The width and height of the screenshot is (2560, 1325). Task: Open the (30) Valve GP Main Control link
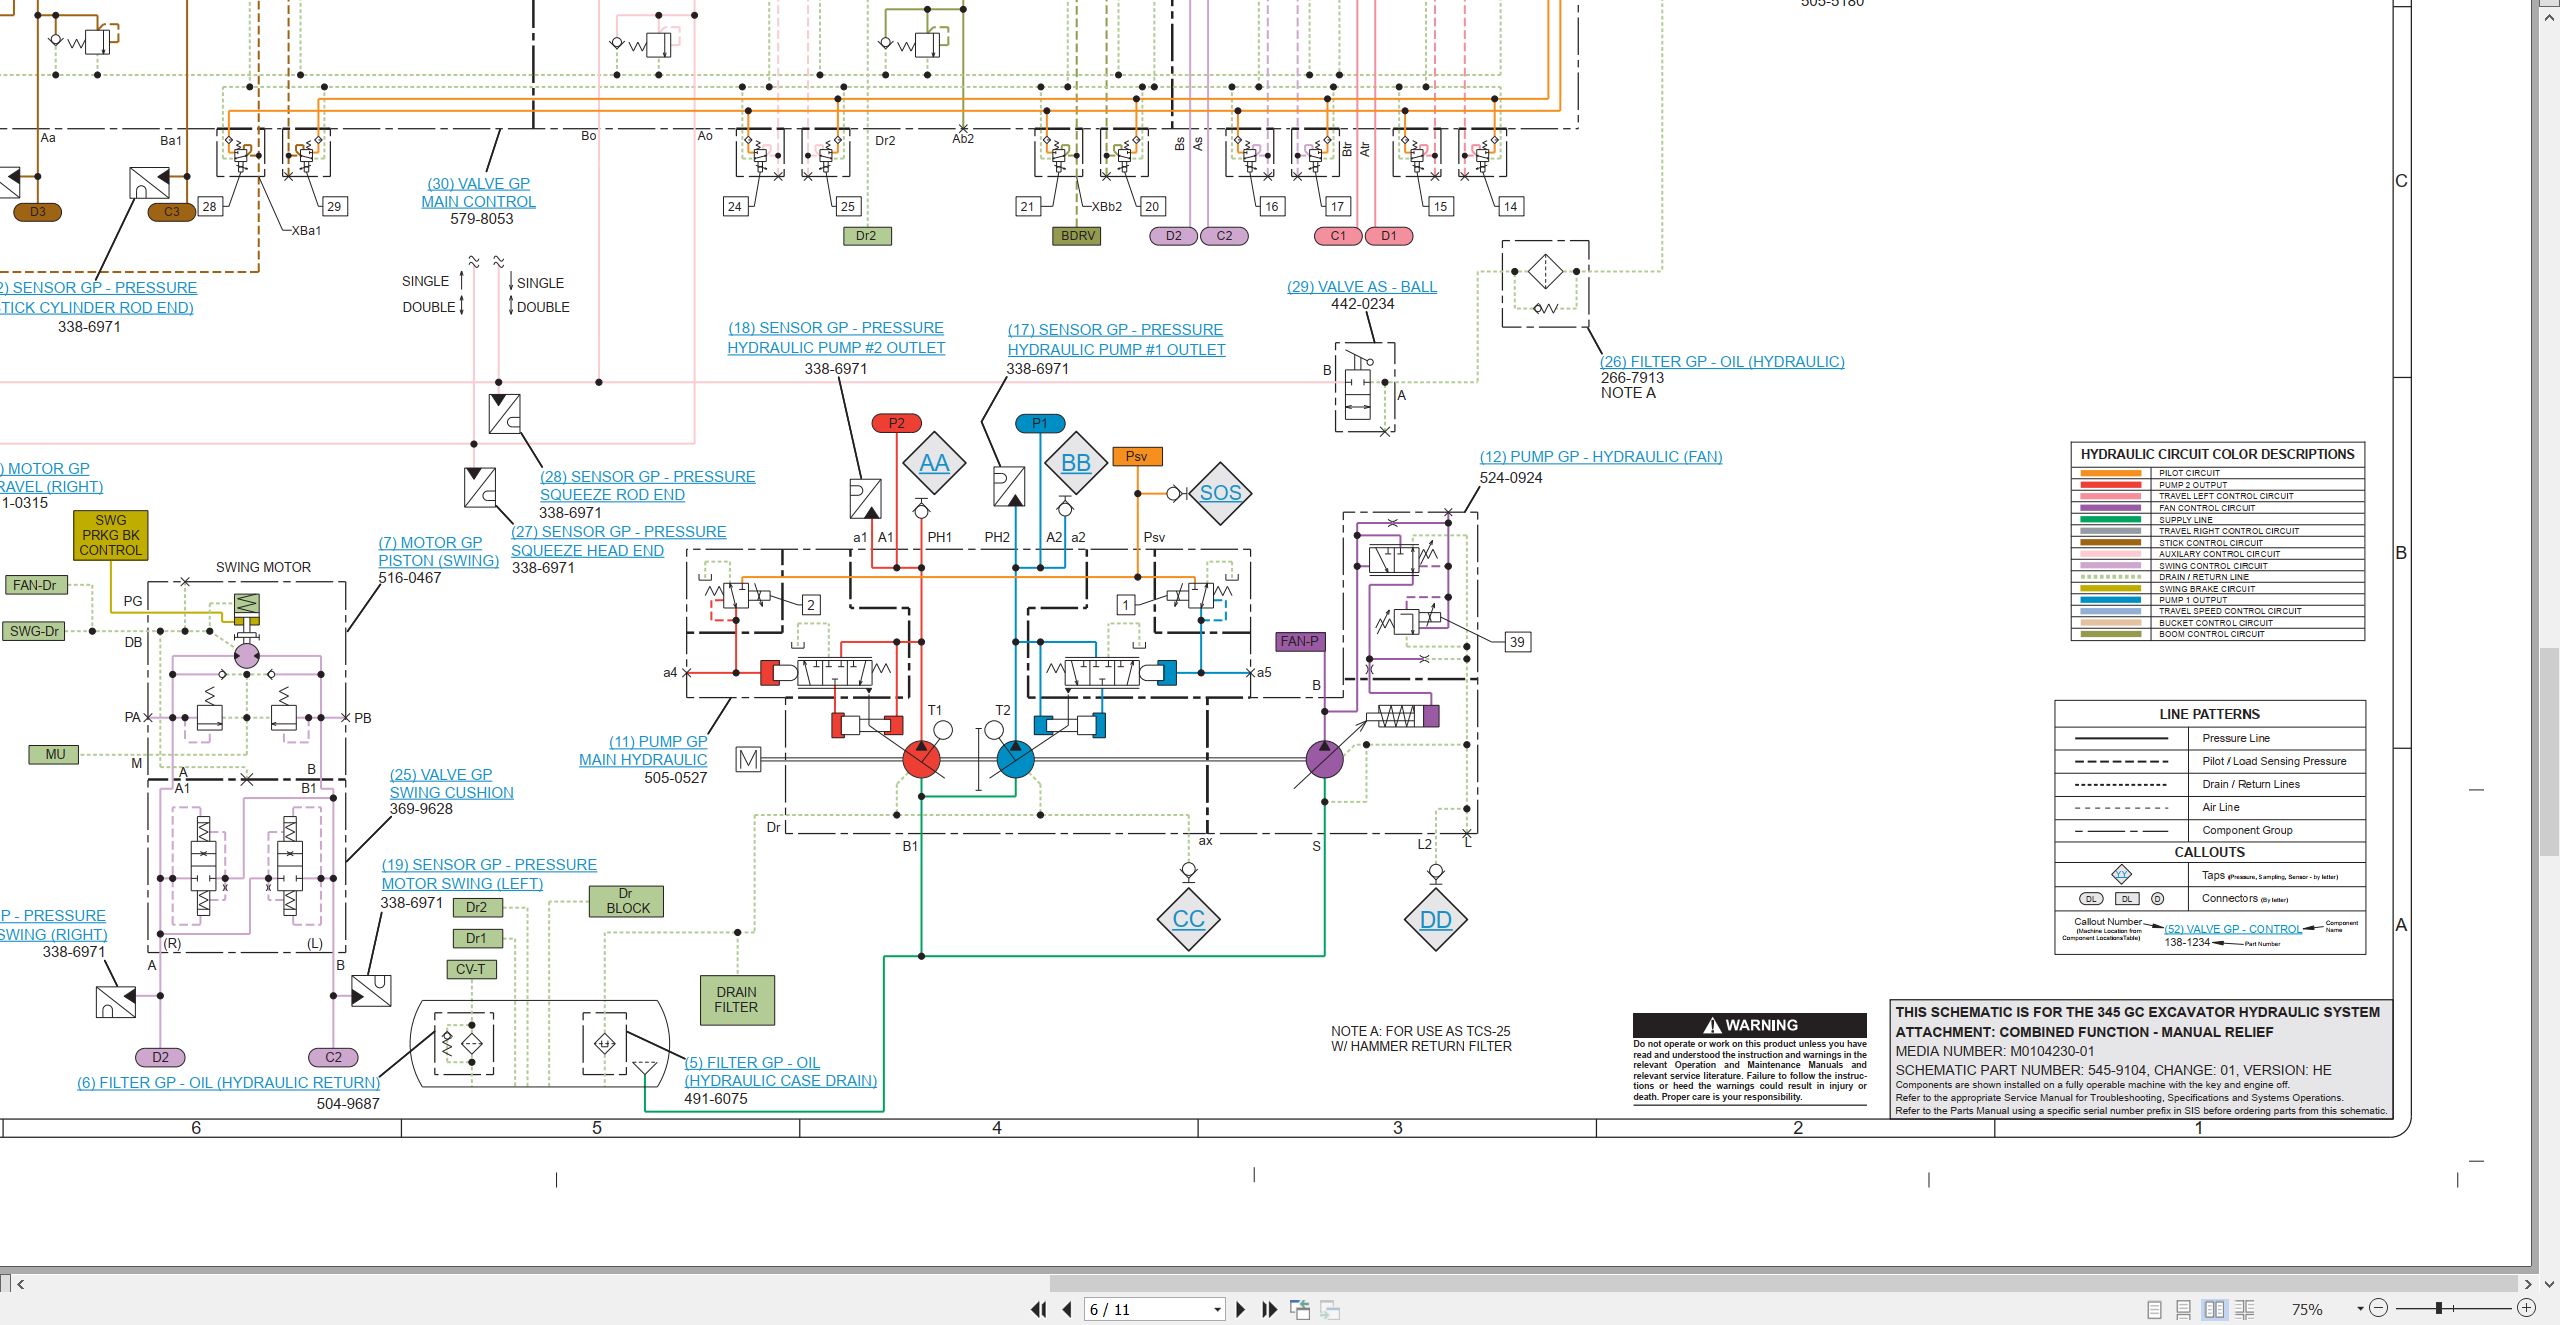[479, 192]
